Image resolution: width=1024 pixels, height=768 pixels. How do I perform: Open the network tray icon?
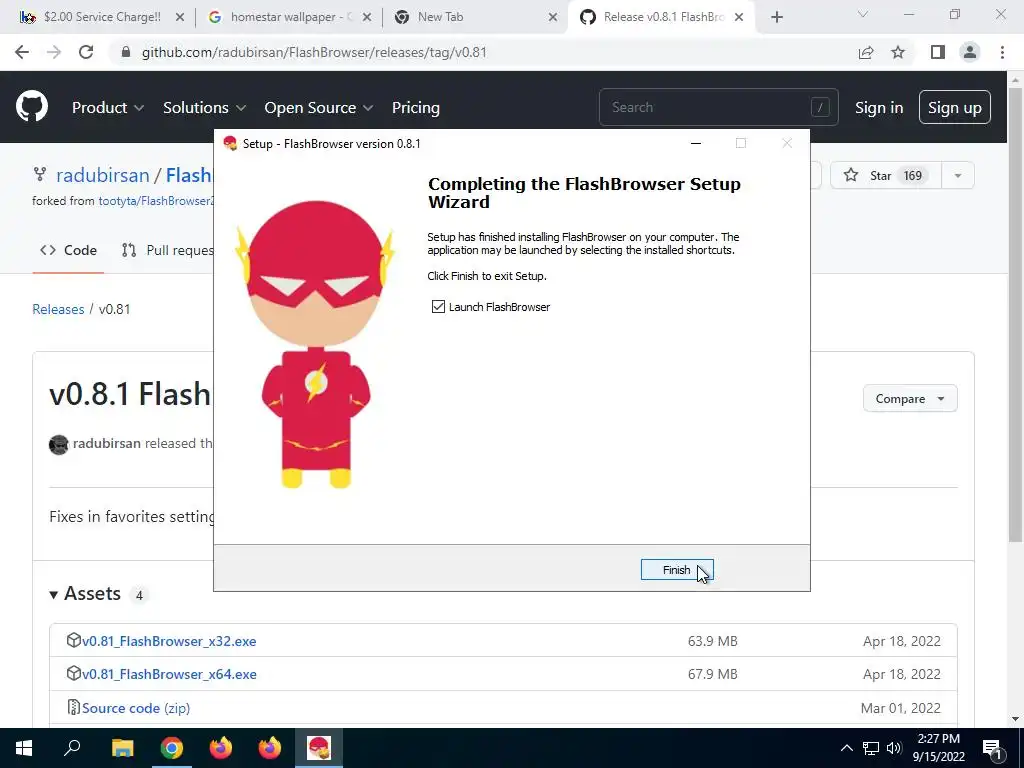coord(871,748)
